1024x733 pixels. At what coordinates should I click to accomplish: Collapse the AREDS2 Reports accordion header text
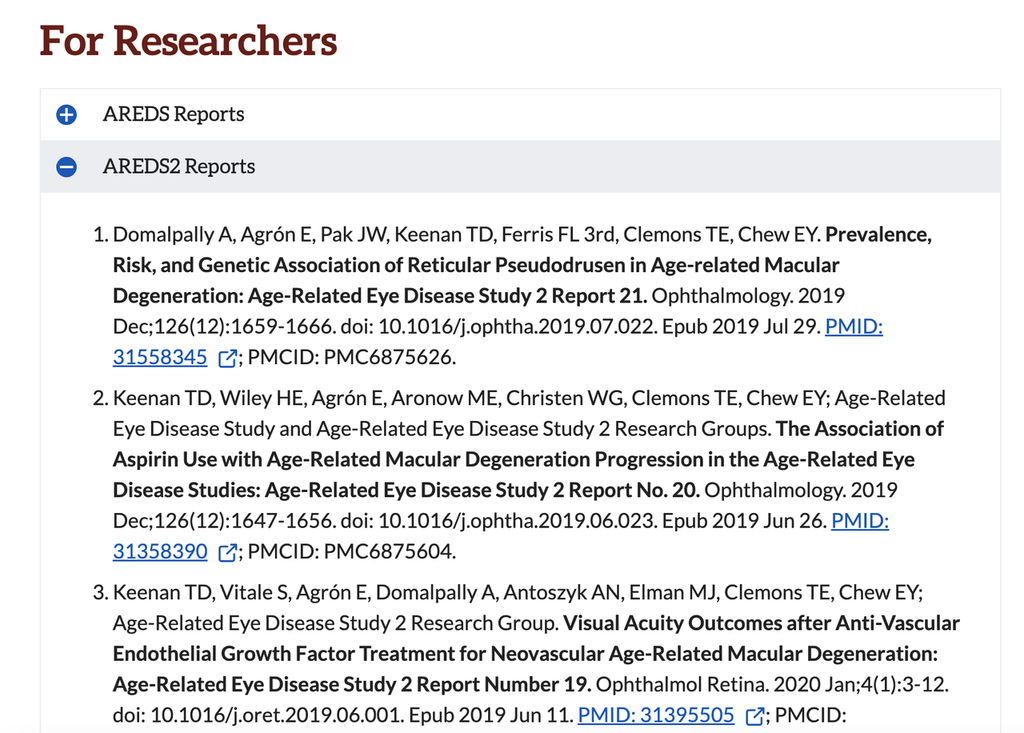[x=179, y=166]
